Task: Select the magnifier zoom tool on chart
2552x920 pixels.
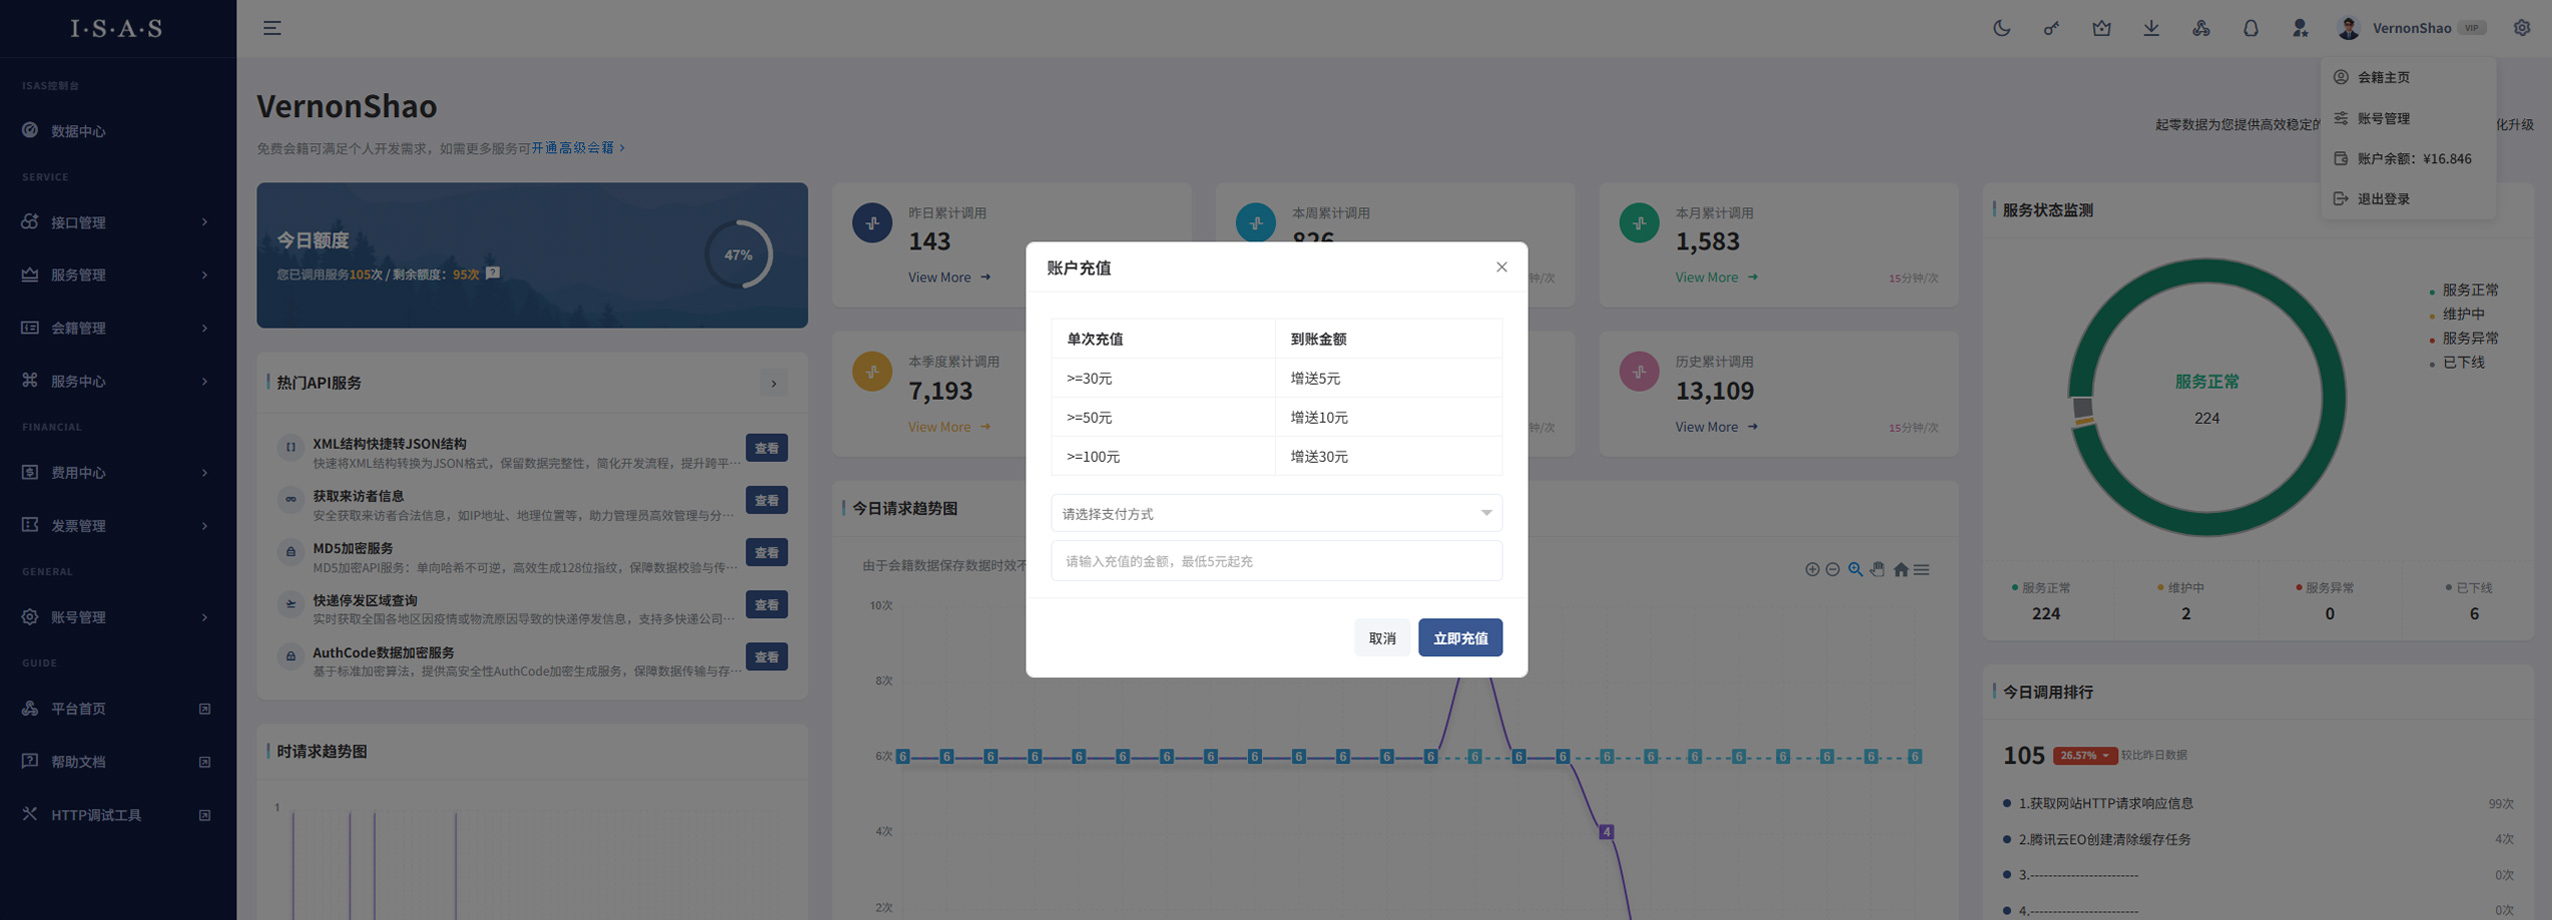Action: tap(1855, 569)
